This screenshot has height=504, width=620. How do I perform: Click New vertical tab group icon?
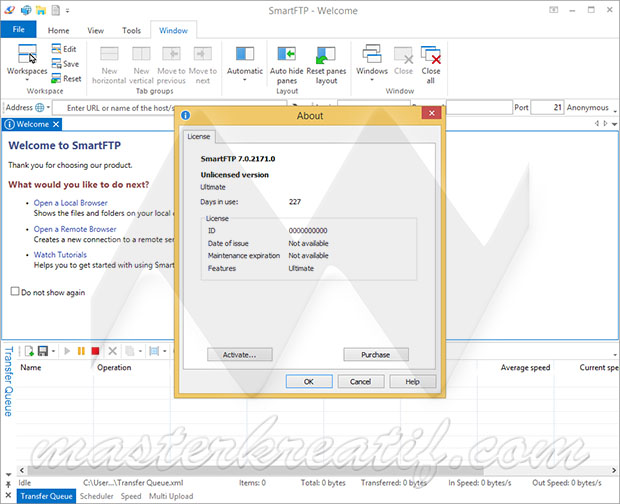pyautogui.click(x=141, y=54)
